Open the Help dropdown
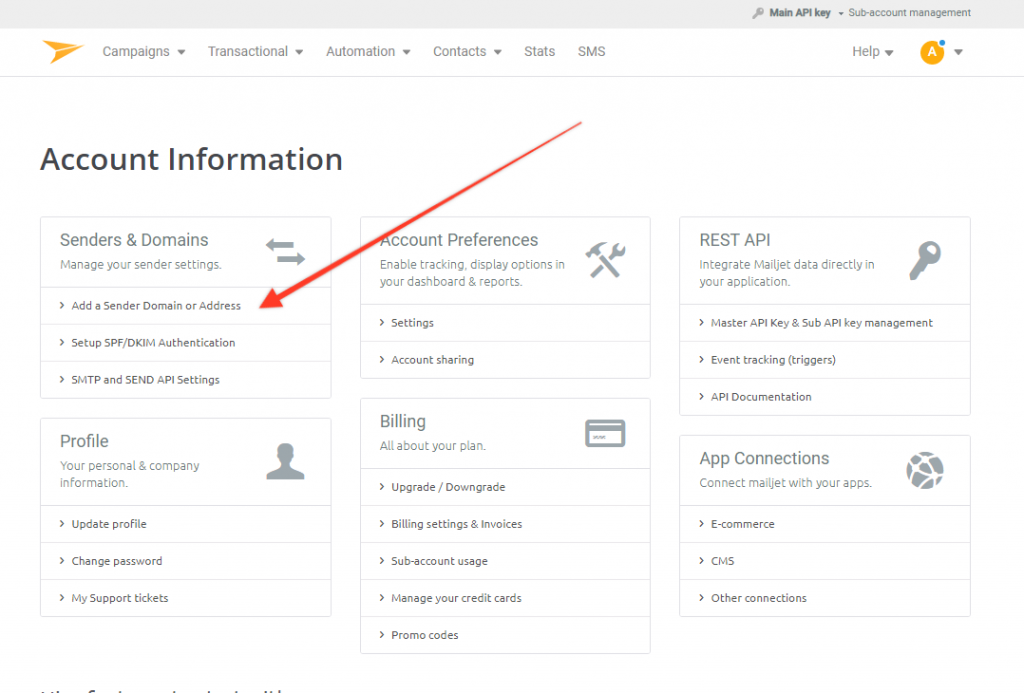This screenshot has width=1024, height=693. tap(872, 52)
